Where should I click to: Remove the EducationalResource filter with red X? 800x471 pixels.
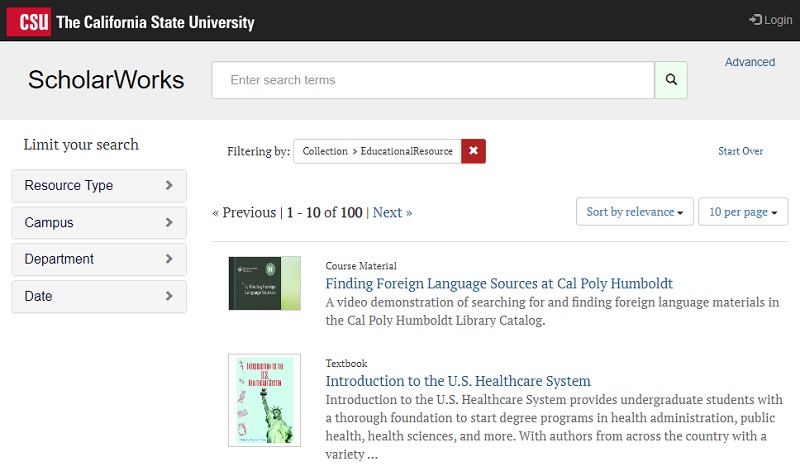coord(473,151)
